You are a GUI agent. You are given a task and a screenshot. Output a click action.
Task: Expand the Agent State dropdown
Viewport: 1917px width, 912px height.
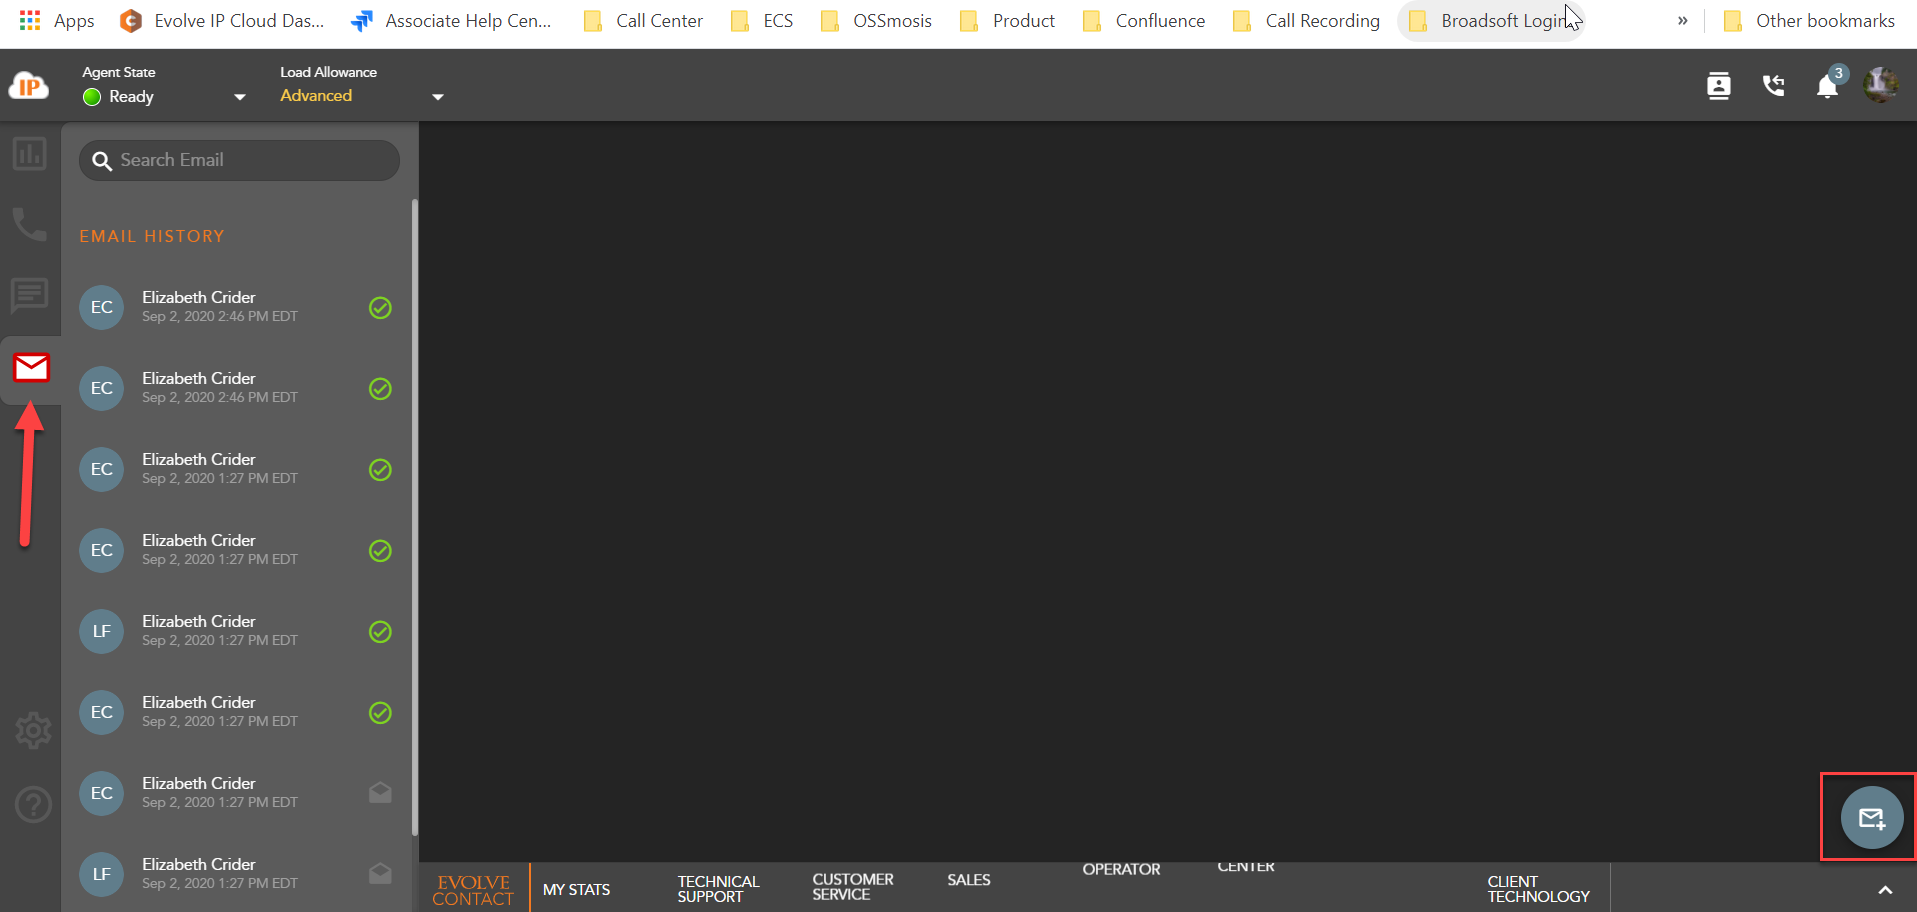tap(239, 97)
